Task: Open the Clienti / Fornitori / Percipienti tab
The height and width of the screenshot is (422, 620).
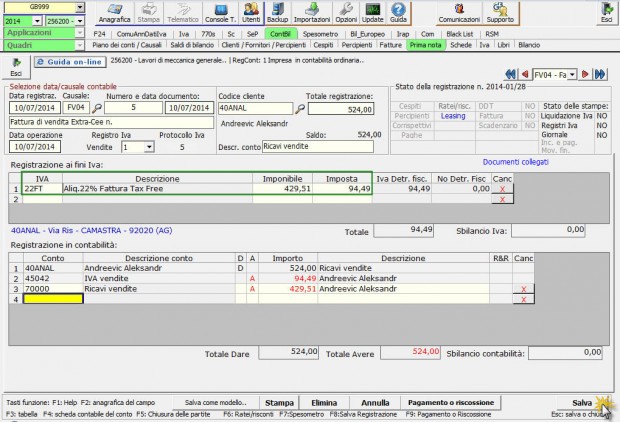Action: click(264, 45)
